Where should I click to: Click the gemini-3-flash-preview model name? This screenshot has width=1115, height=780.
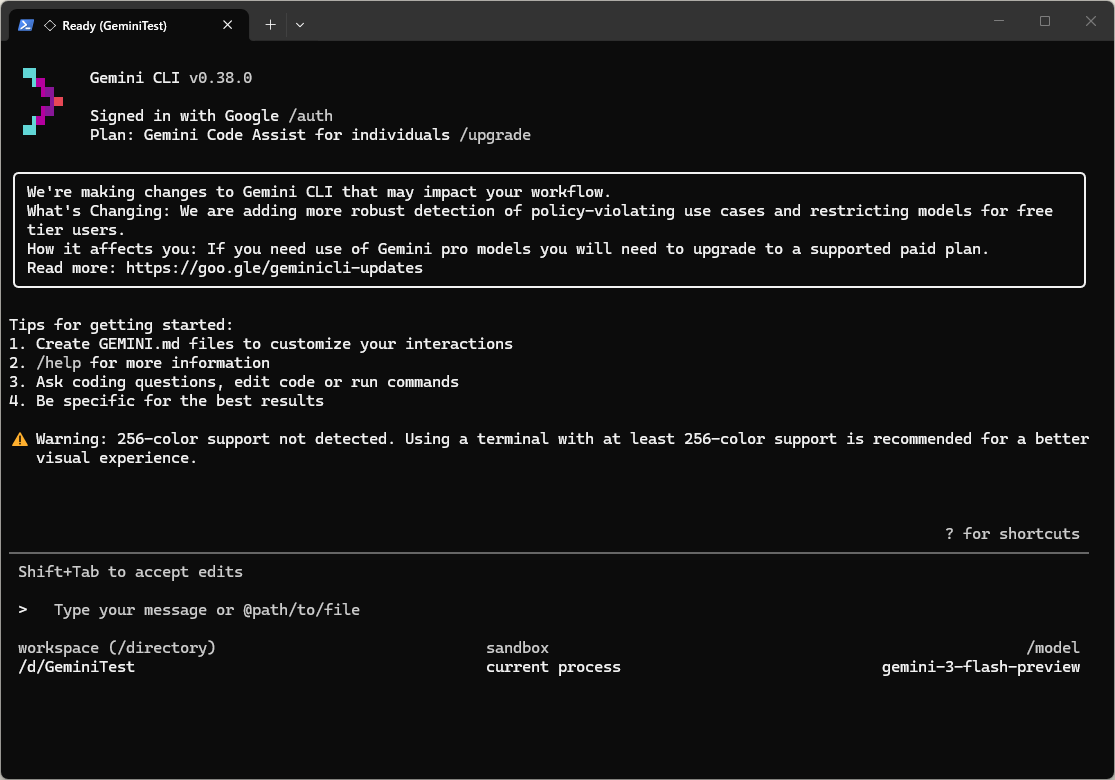[980, 667]
